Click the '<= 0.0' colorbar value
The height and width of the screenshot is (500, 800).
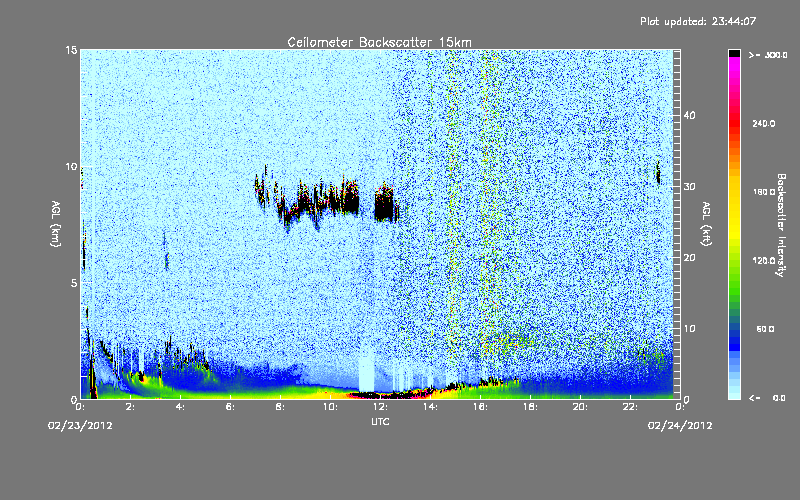tap(767, 397)
